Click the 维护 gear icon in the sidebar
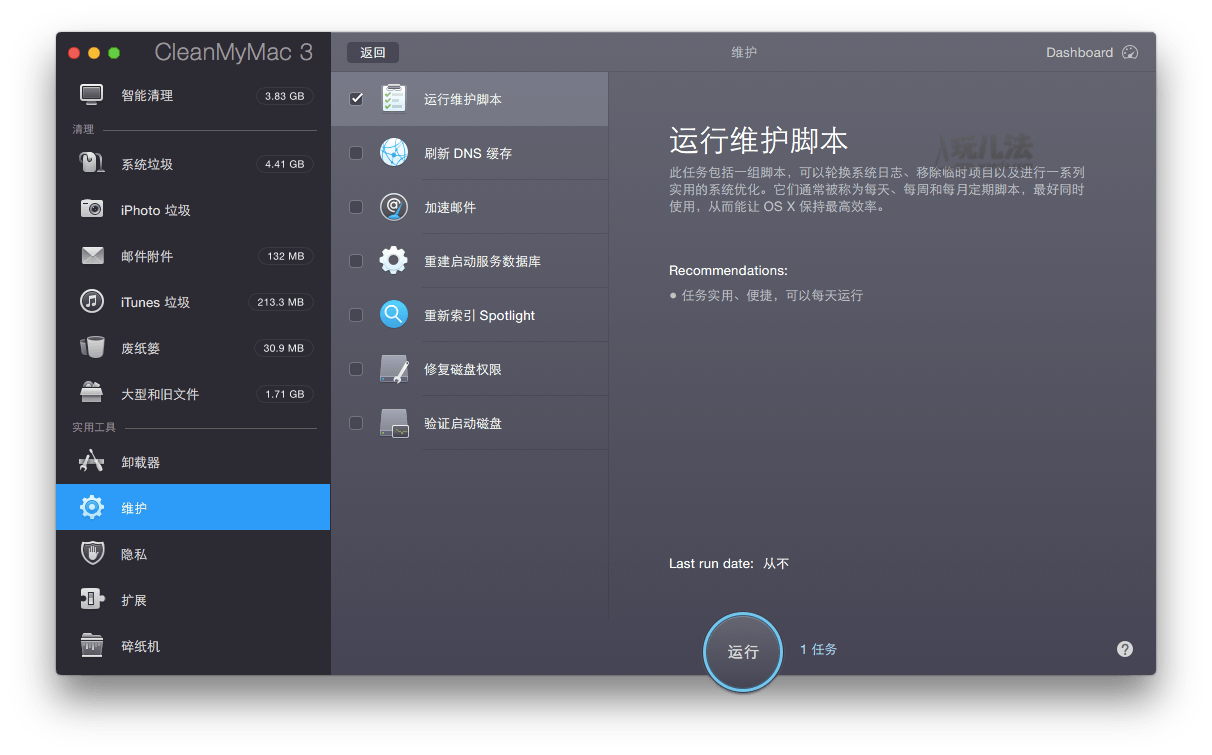This screenshot has height=755, width=1212. (92, 507)
